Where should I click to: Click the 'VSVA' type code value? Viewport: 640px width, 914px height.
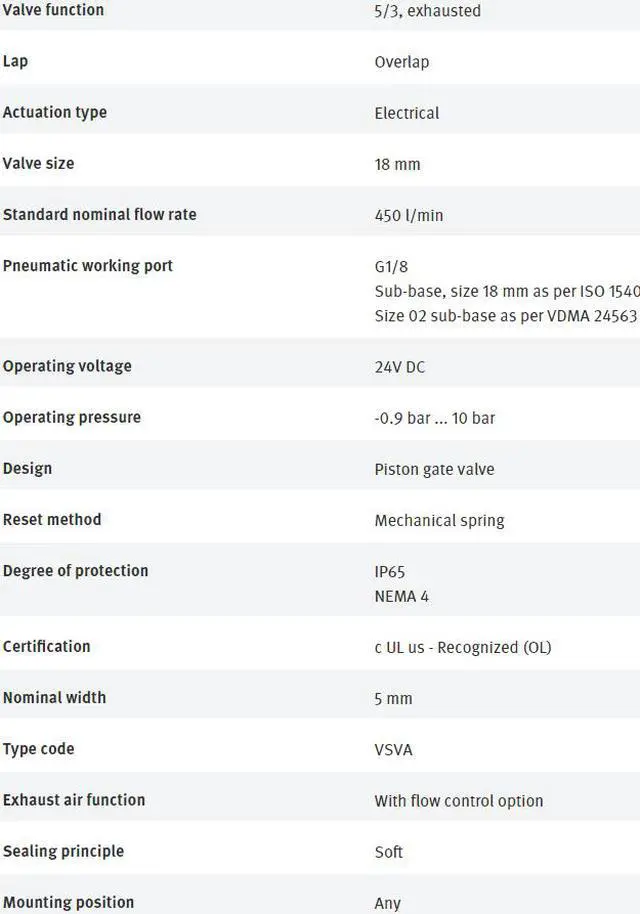pos(393,750)
